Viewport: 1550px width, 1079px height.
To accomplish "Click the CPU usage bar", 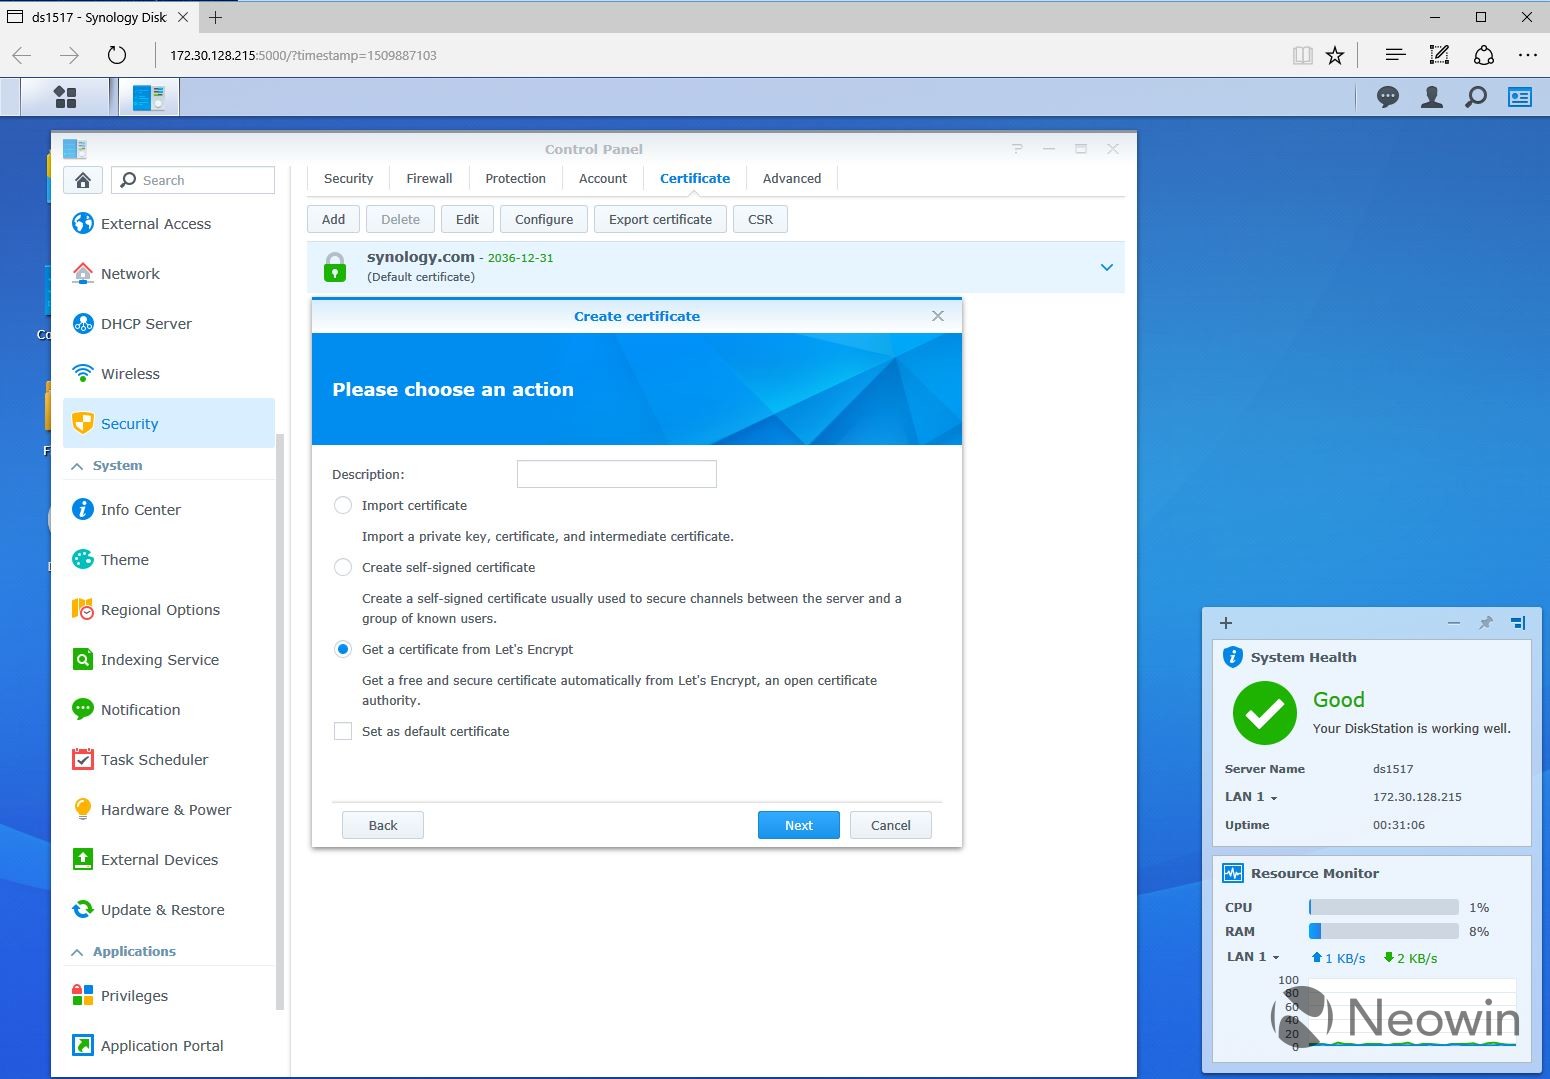I will click(1384, 907).
